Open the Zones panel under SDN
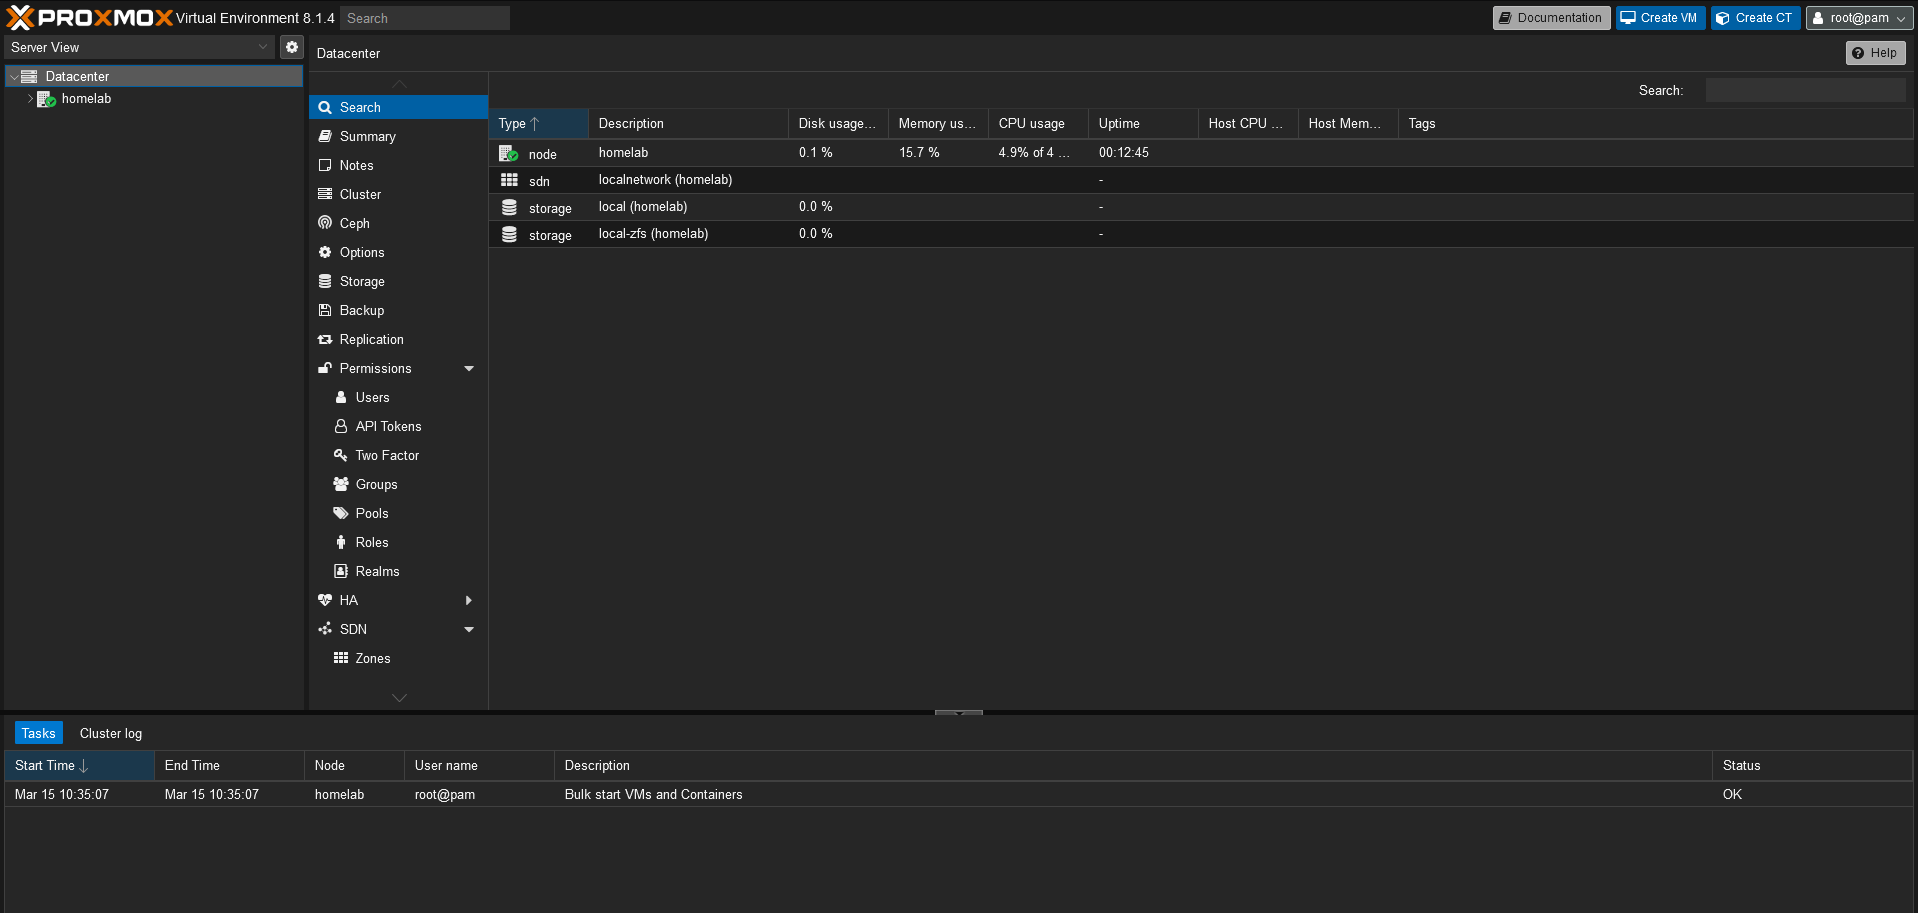Screen dimensions: 1918x913 [x=371, y=658]
